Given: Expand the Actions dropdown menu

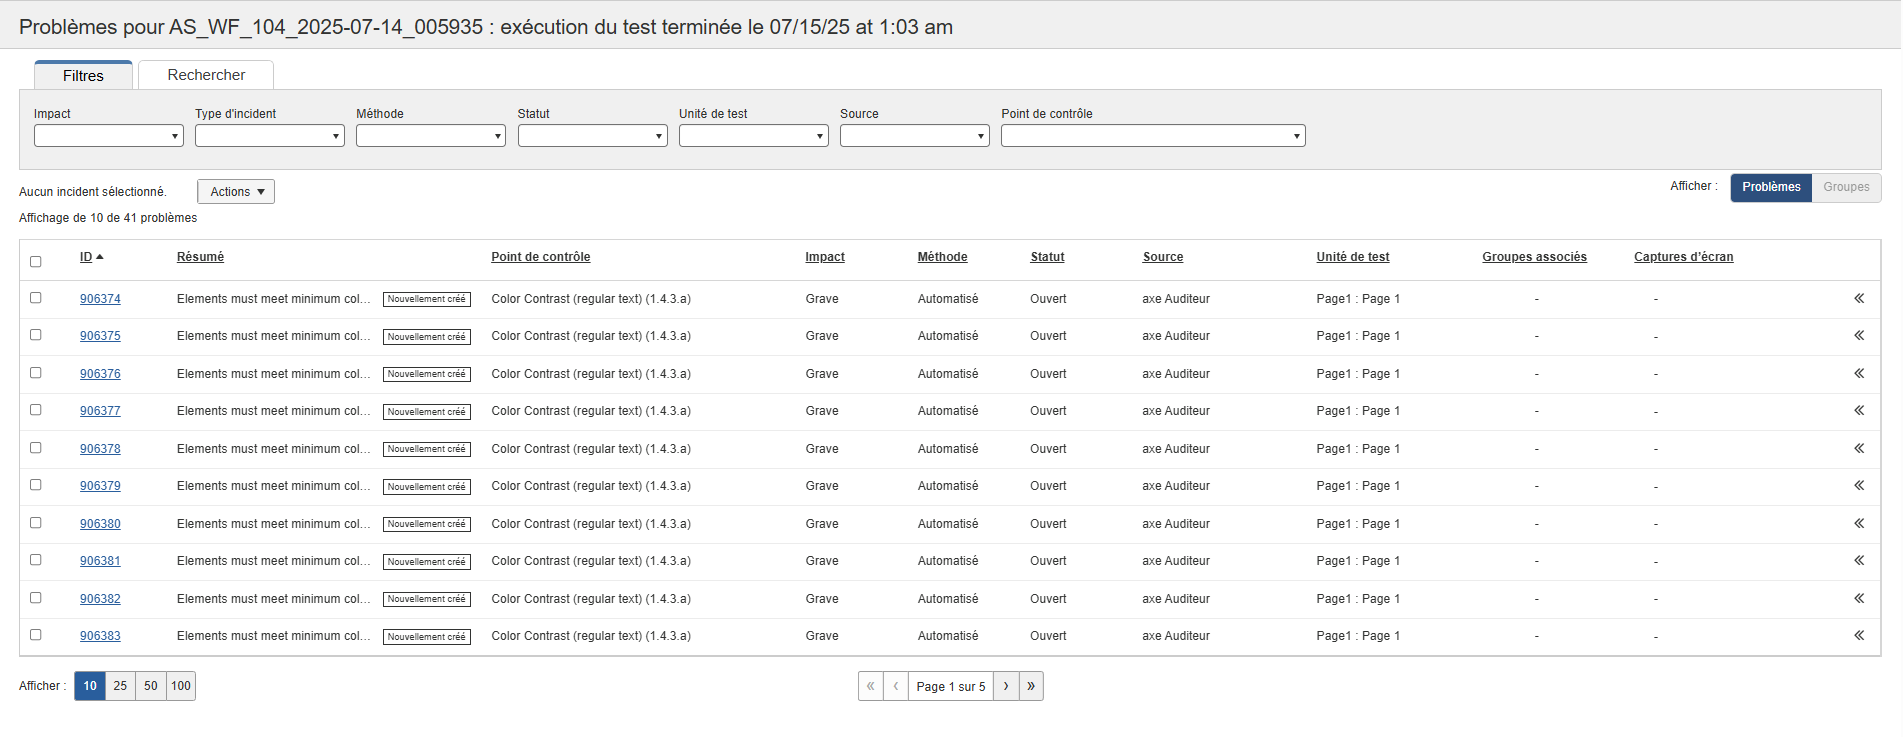Looking at the screenshot, I should 236,192.
